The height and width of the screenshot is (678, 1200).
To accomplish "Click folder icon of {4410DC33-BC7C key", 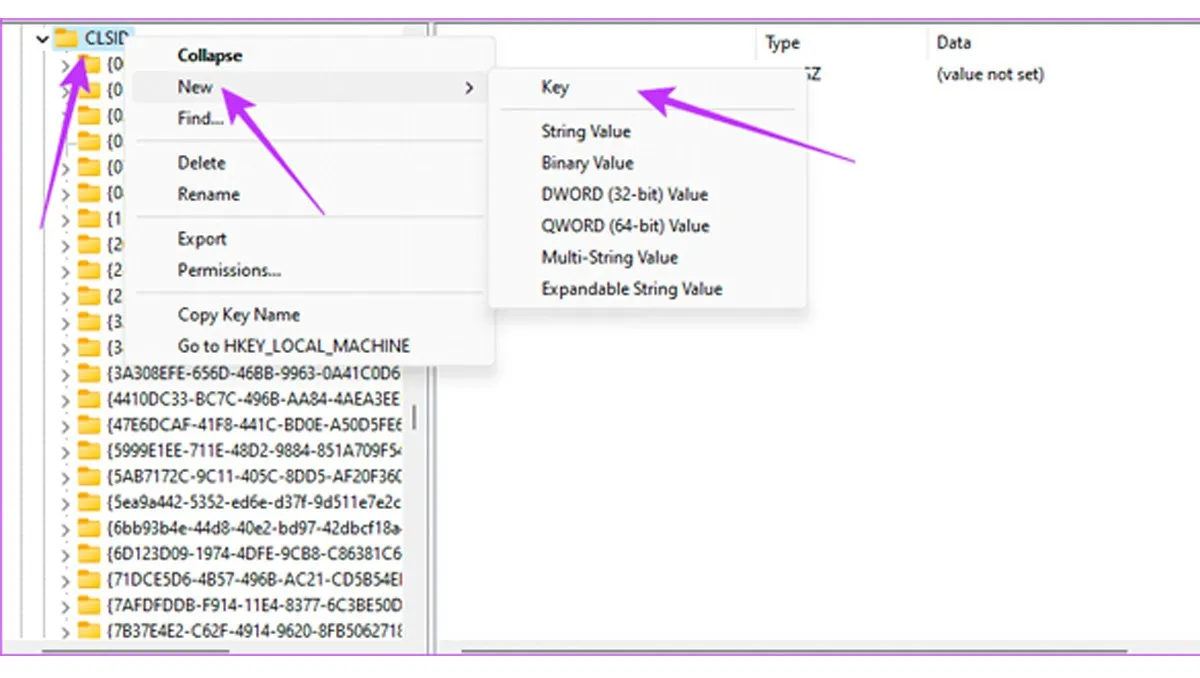I will (90, 398).
